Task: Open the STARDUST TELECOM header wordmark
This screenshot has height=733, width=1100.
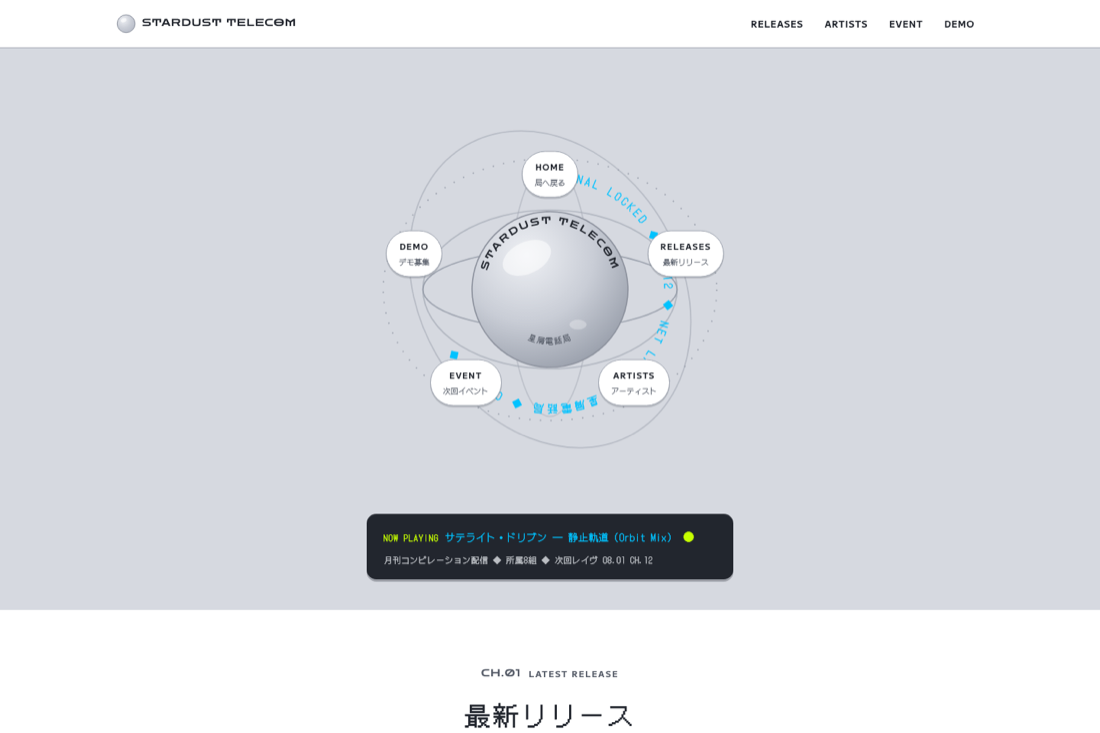Action: click(218, 22)
